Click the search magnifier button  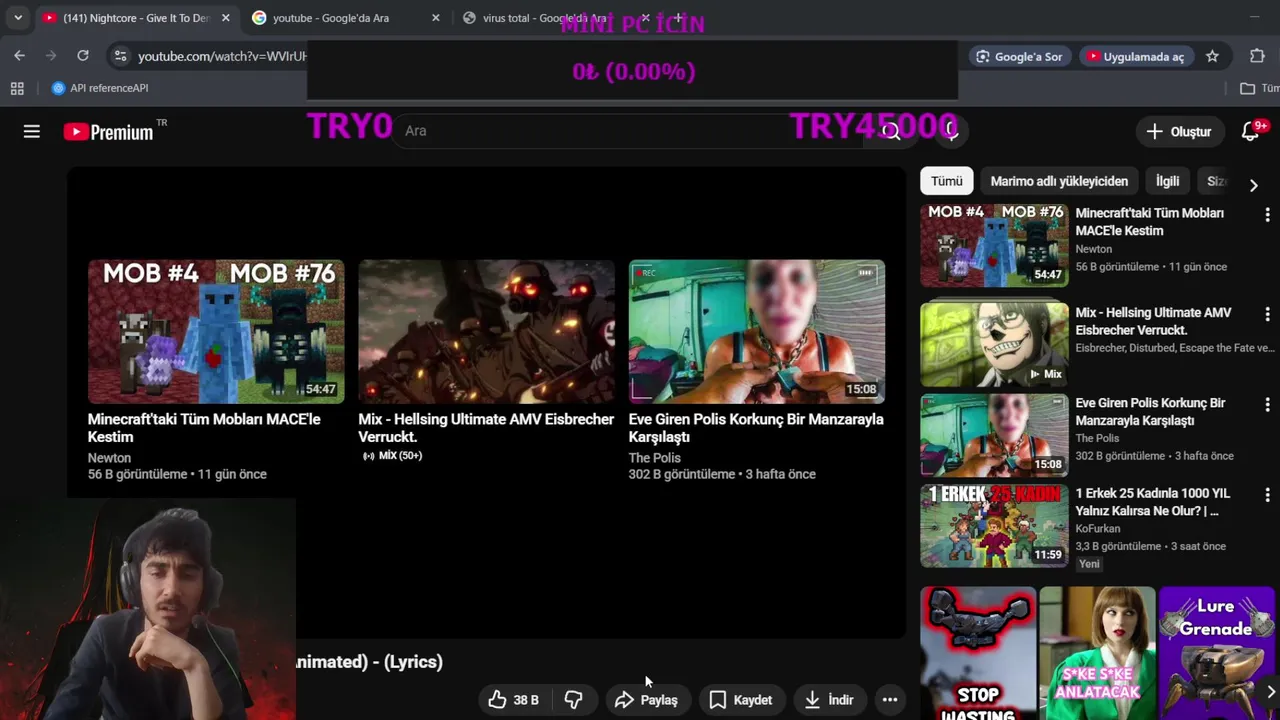[x=891, y=131]
